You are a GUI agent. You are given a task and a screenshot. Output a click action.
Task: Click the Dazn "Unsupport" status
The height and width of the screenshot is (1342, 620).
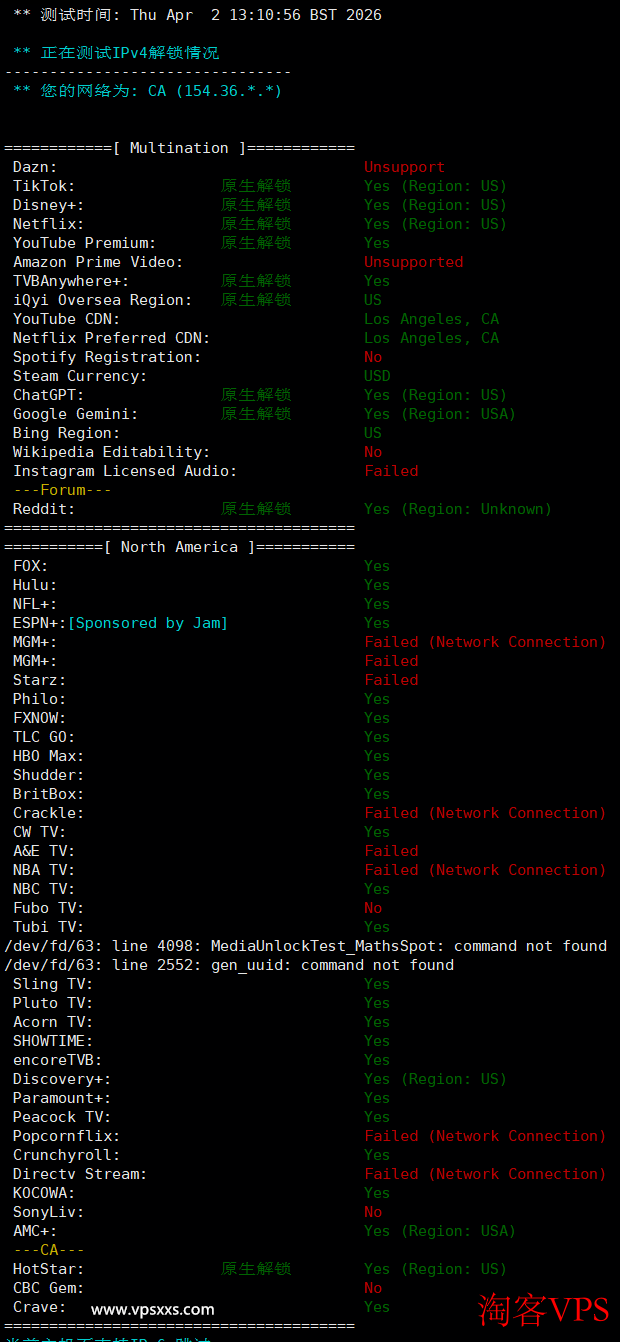point(404,167)
